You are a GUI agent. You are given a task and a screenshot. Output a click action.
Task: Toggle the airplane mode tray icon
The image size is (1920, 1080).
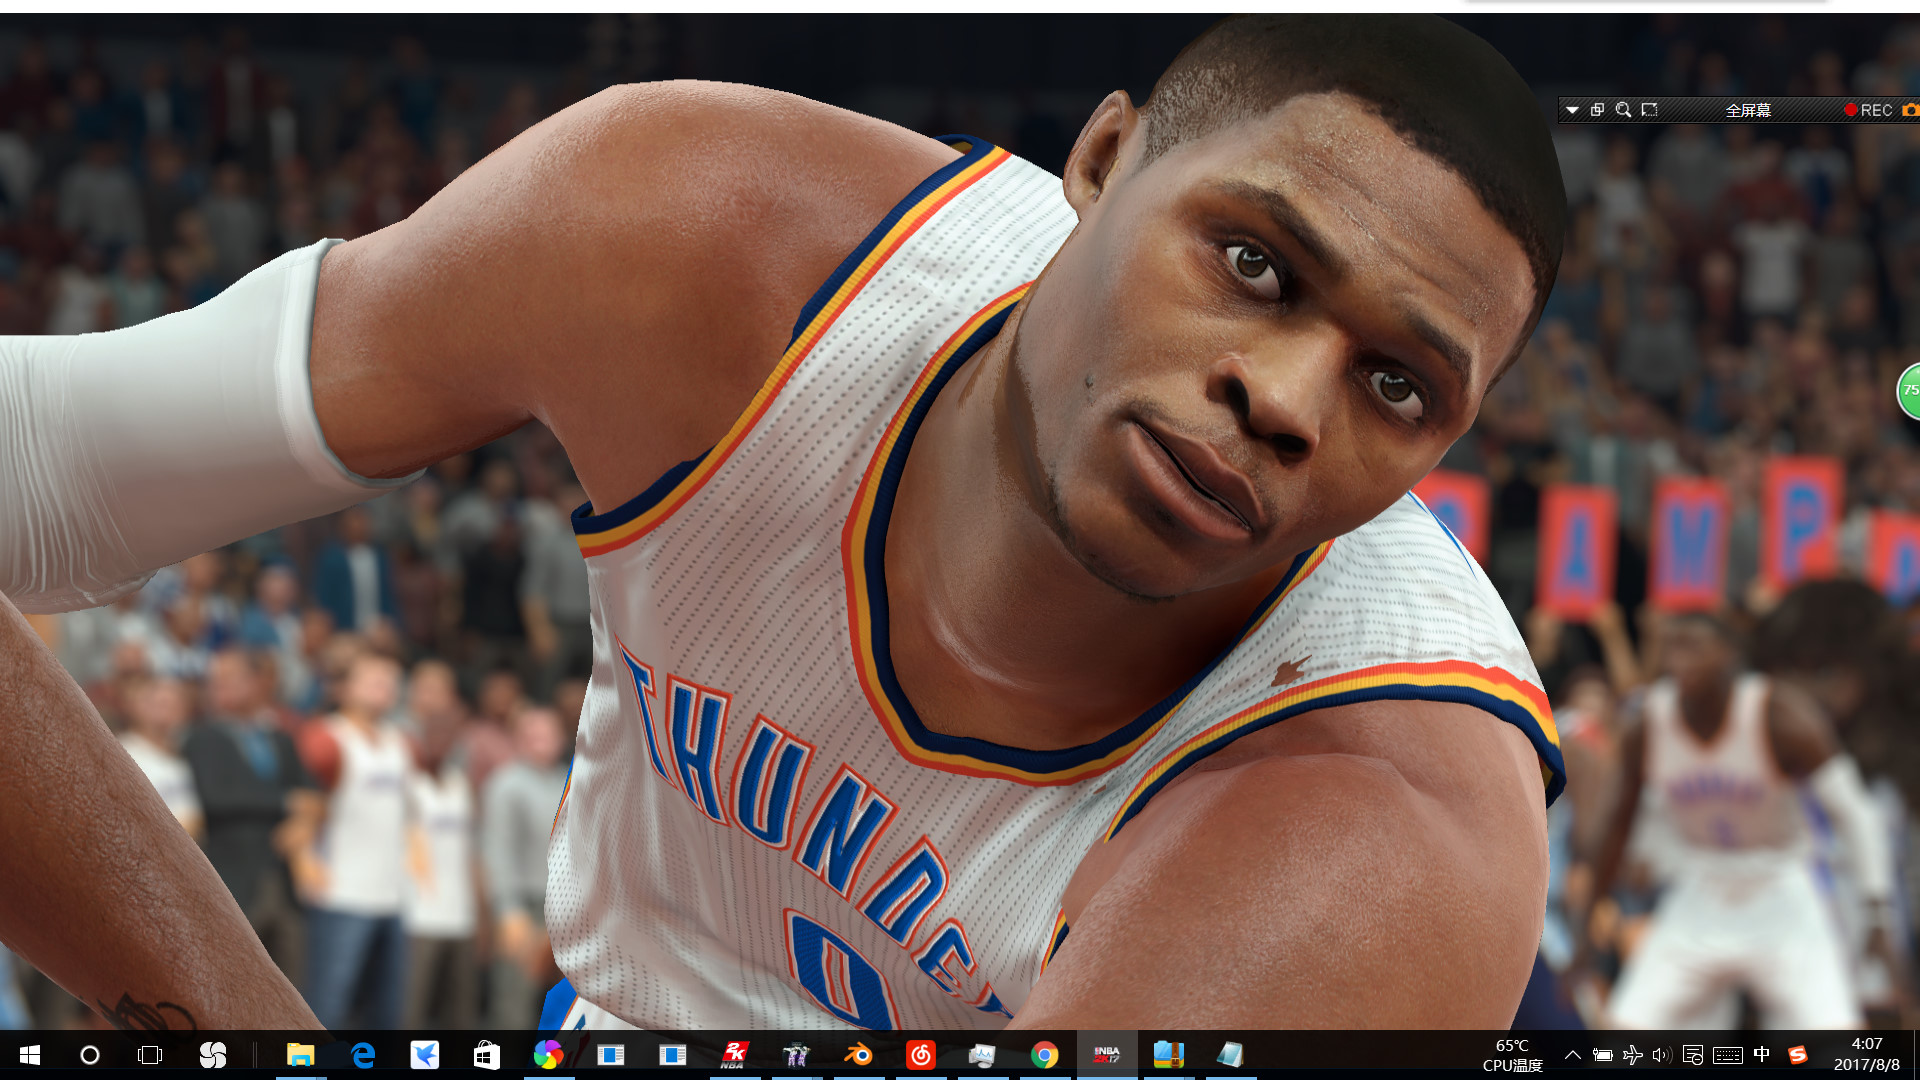[x=1633, y=1055]
